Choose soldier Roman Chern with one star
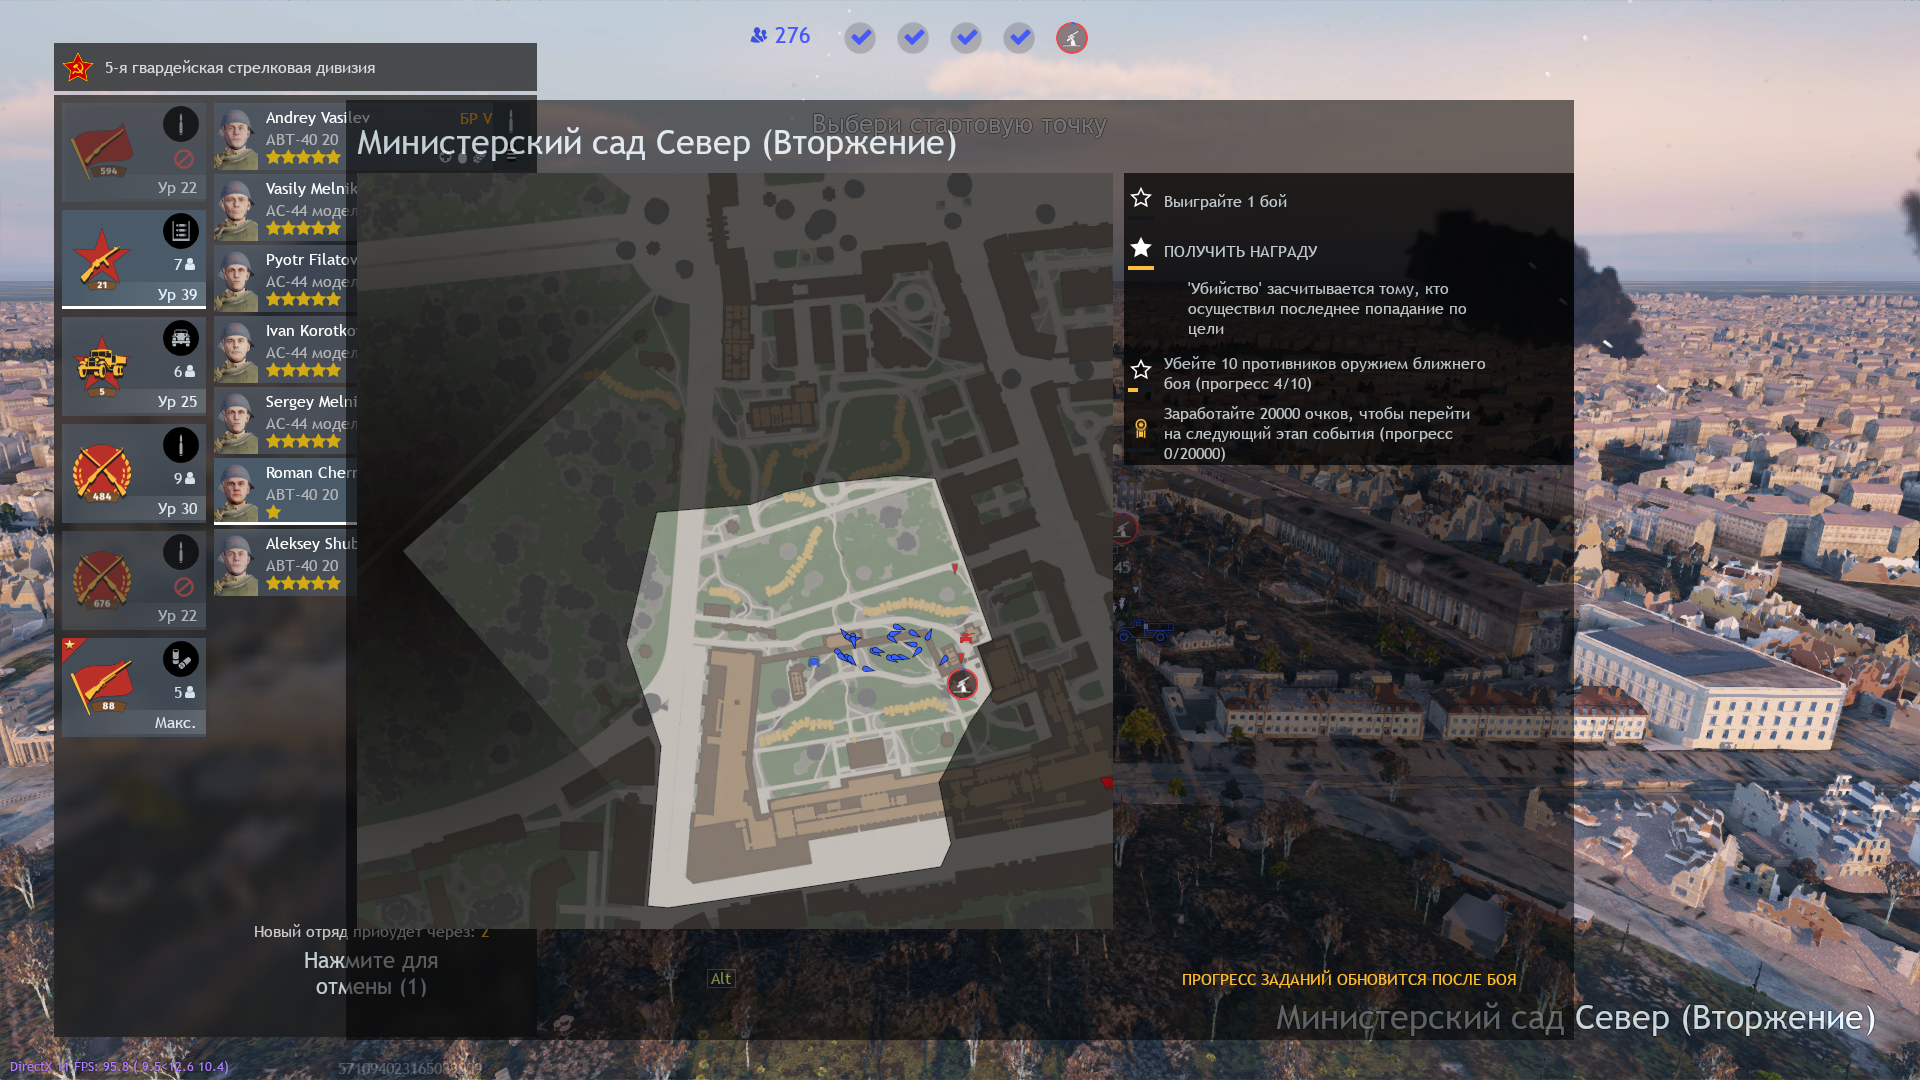Viewport: 1920px width, 1080px height. (x=285, y=491)
